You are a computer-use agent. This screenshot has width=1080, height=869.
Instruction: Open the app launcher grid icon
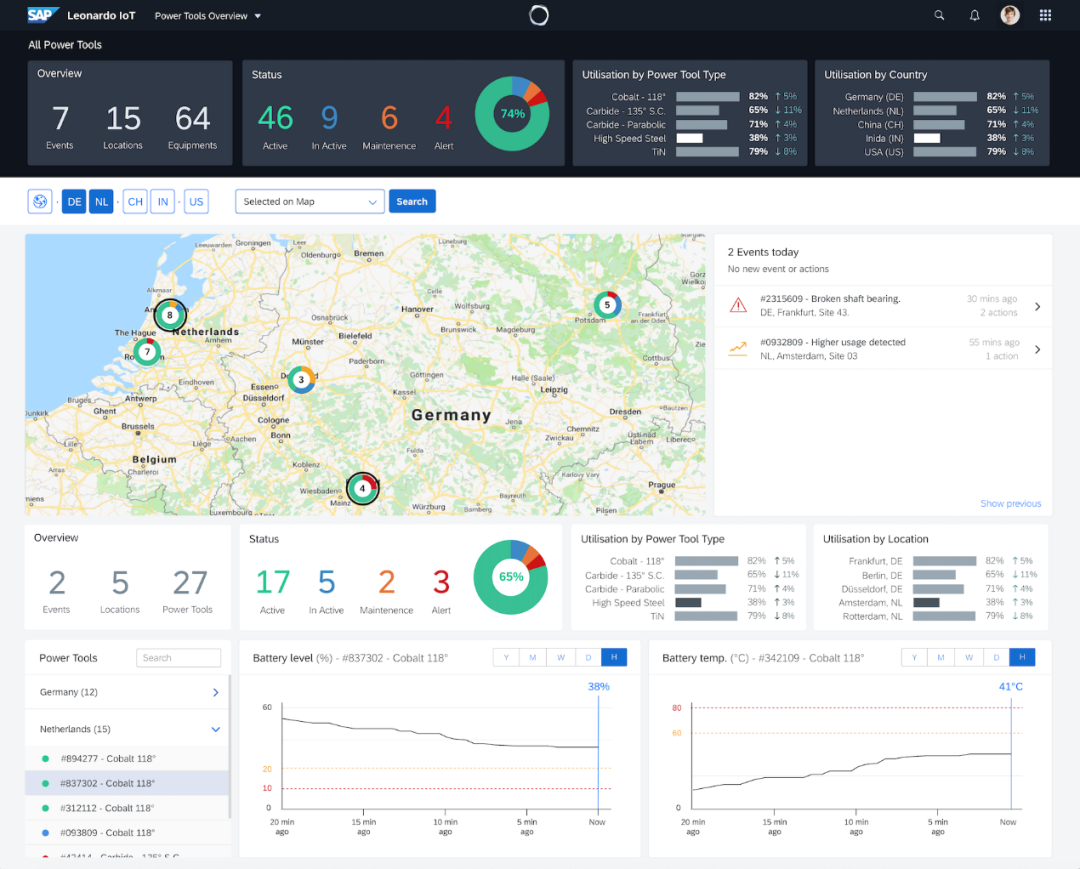(x=1045, y=15)
